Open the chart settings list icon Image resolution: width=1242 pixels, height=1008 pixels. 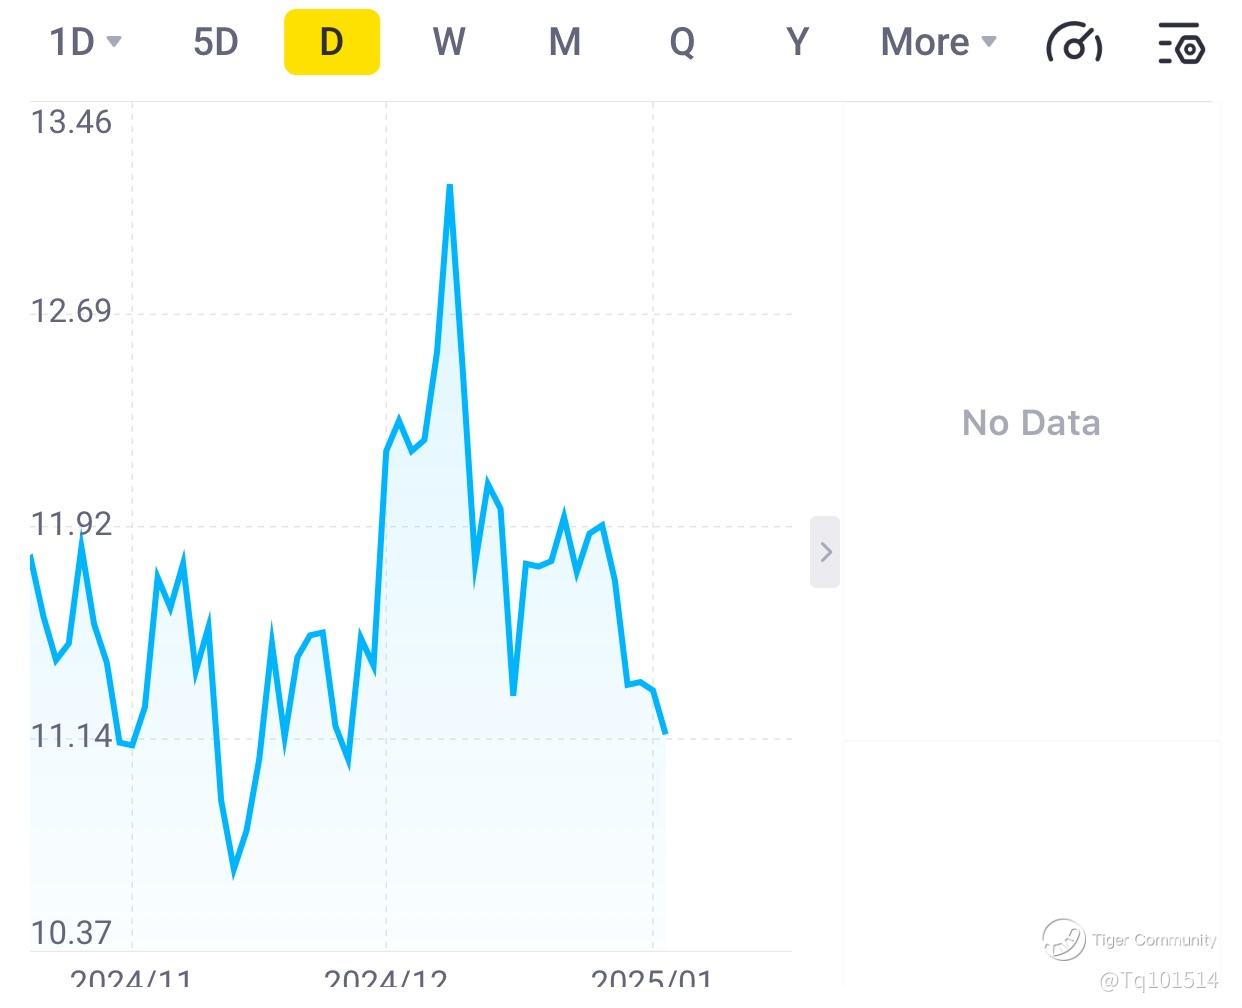[x=1181, y=43]
